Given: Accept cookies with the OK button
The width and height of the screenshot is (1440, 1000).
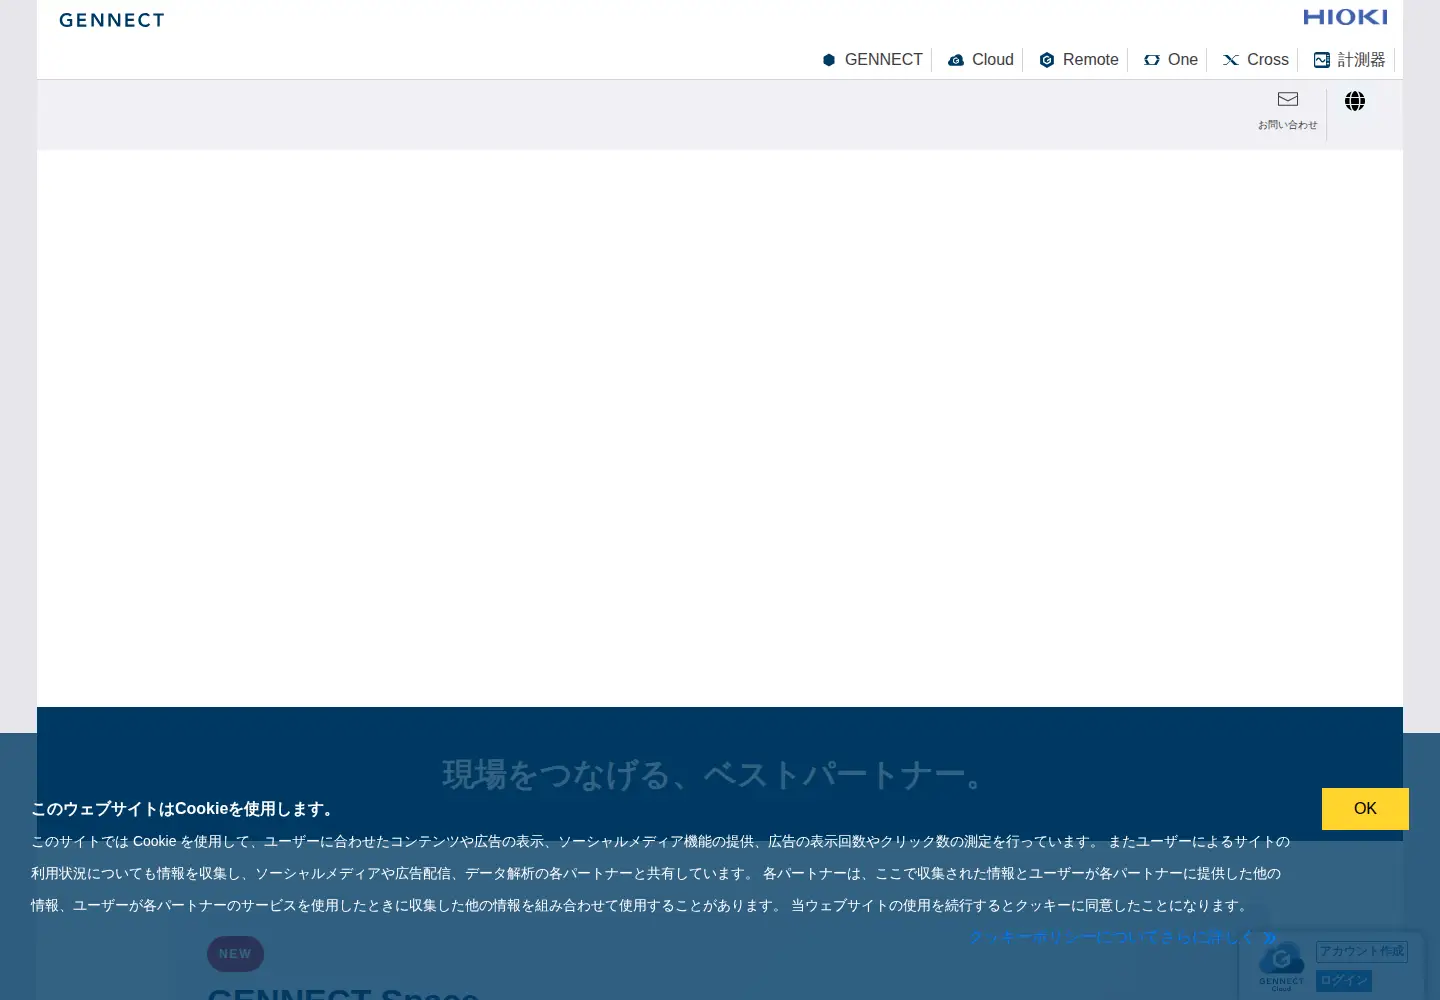Looking at the screenshot, I should click(1365, 809).
